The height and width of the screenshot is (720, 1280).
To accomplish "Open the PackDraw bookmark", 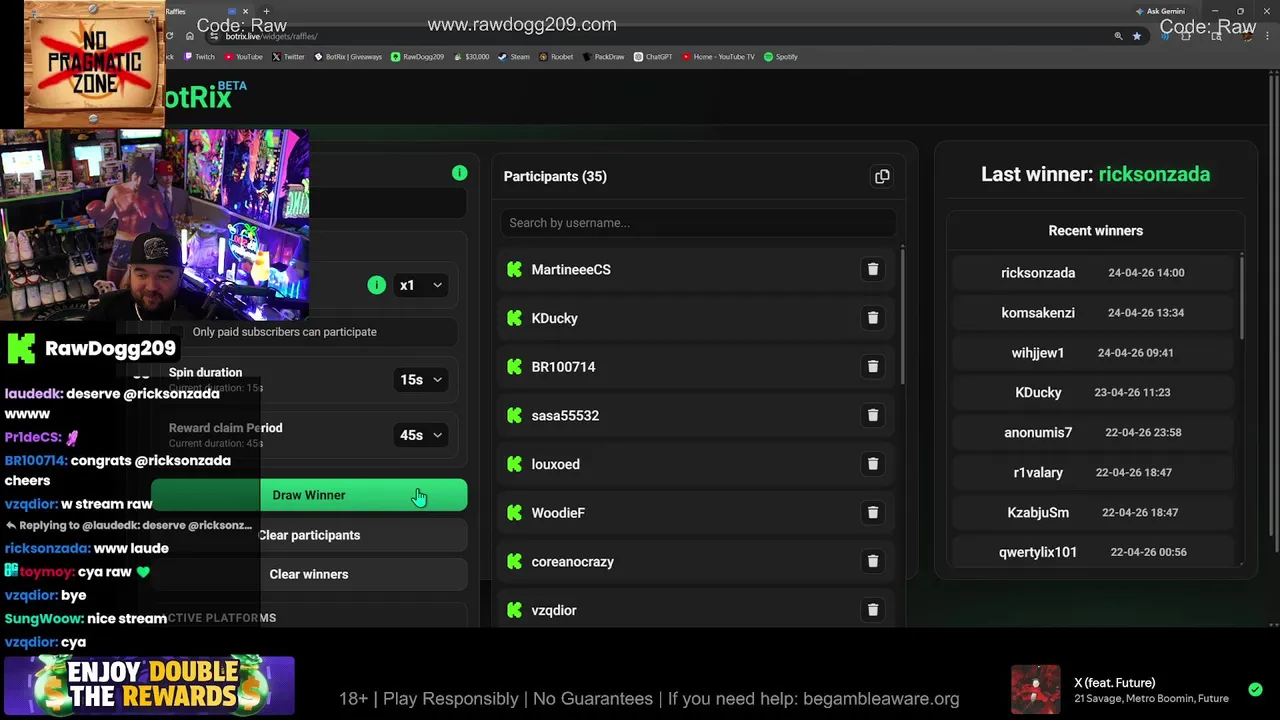I will [604, 57].
